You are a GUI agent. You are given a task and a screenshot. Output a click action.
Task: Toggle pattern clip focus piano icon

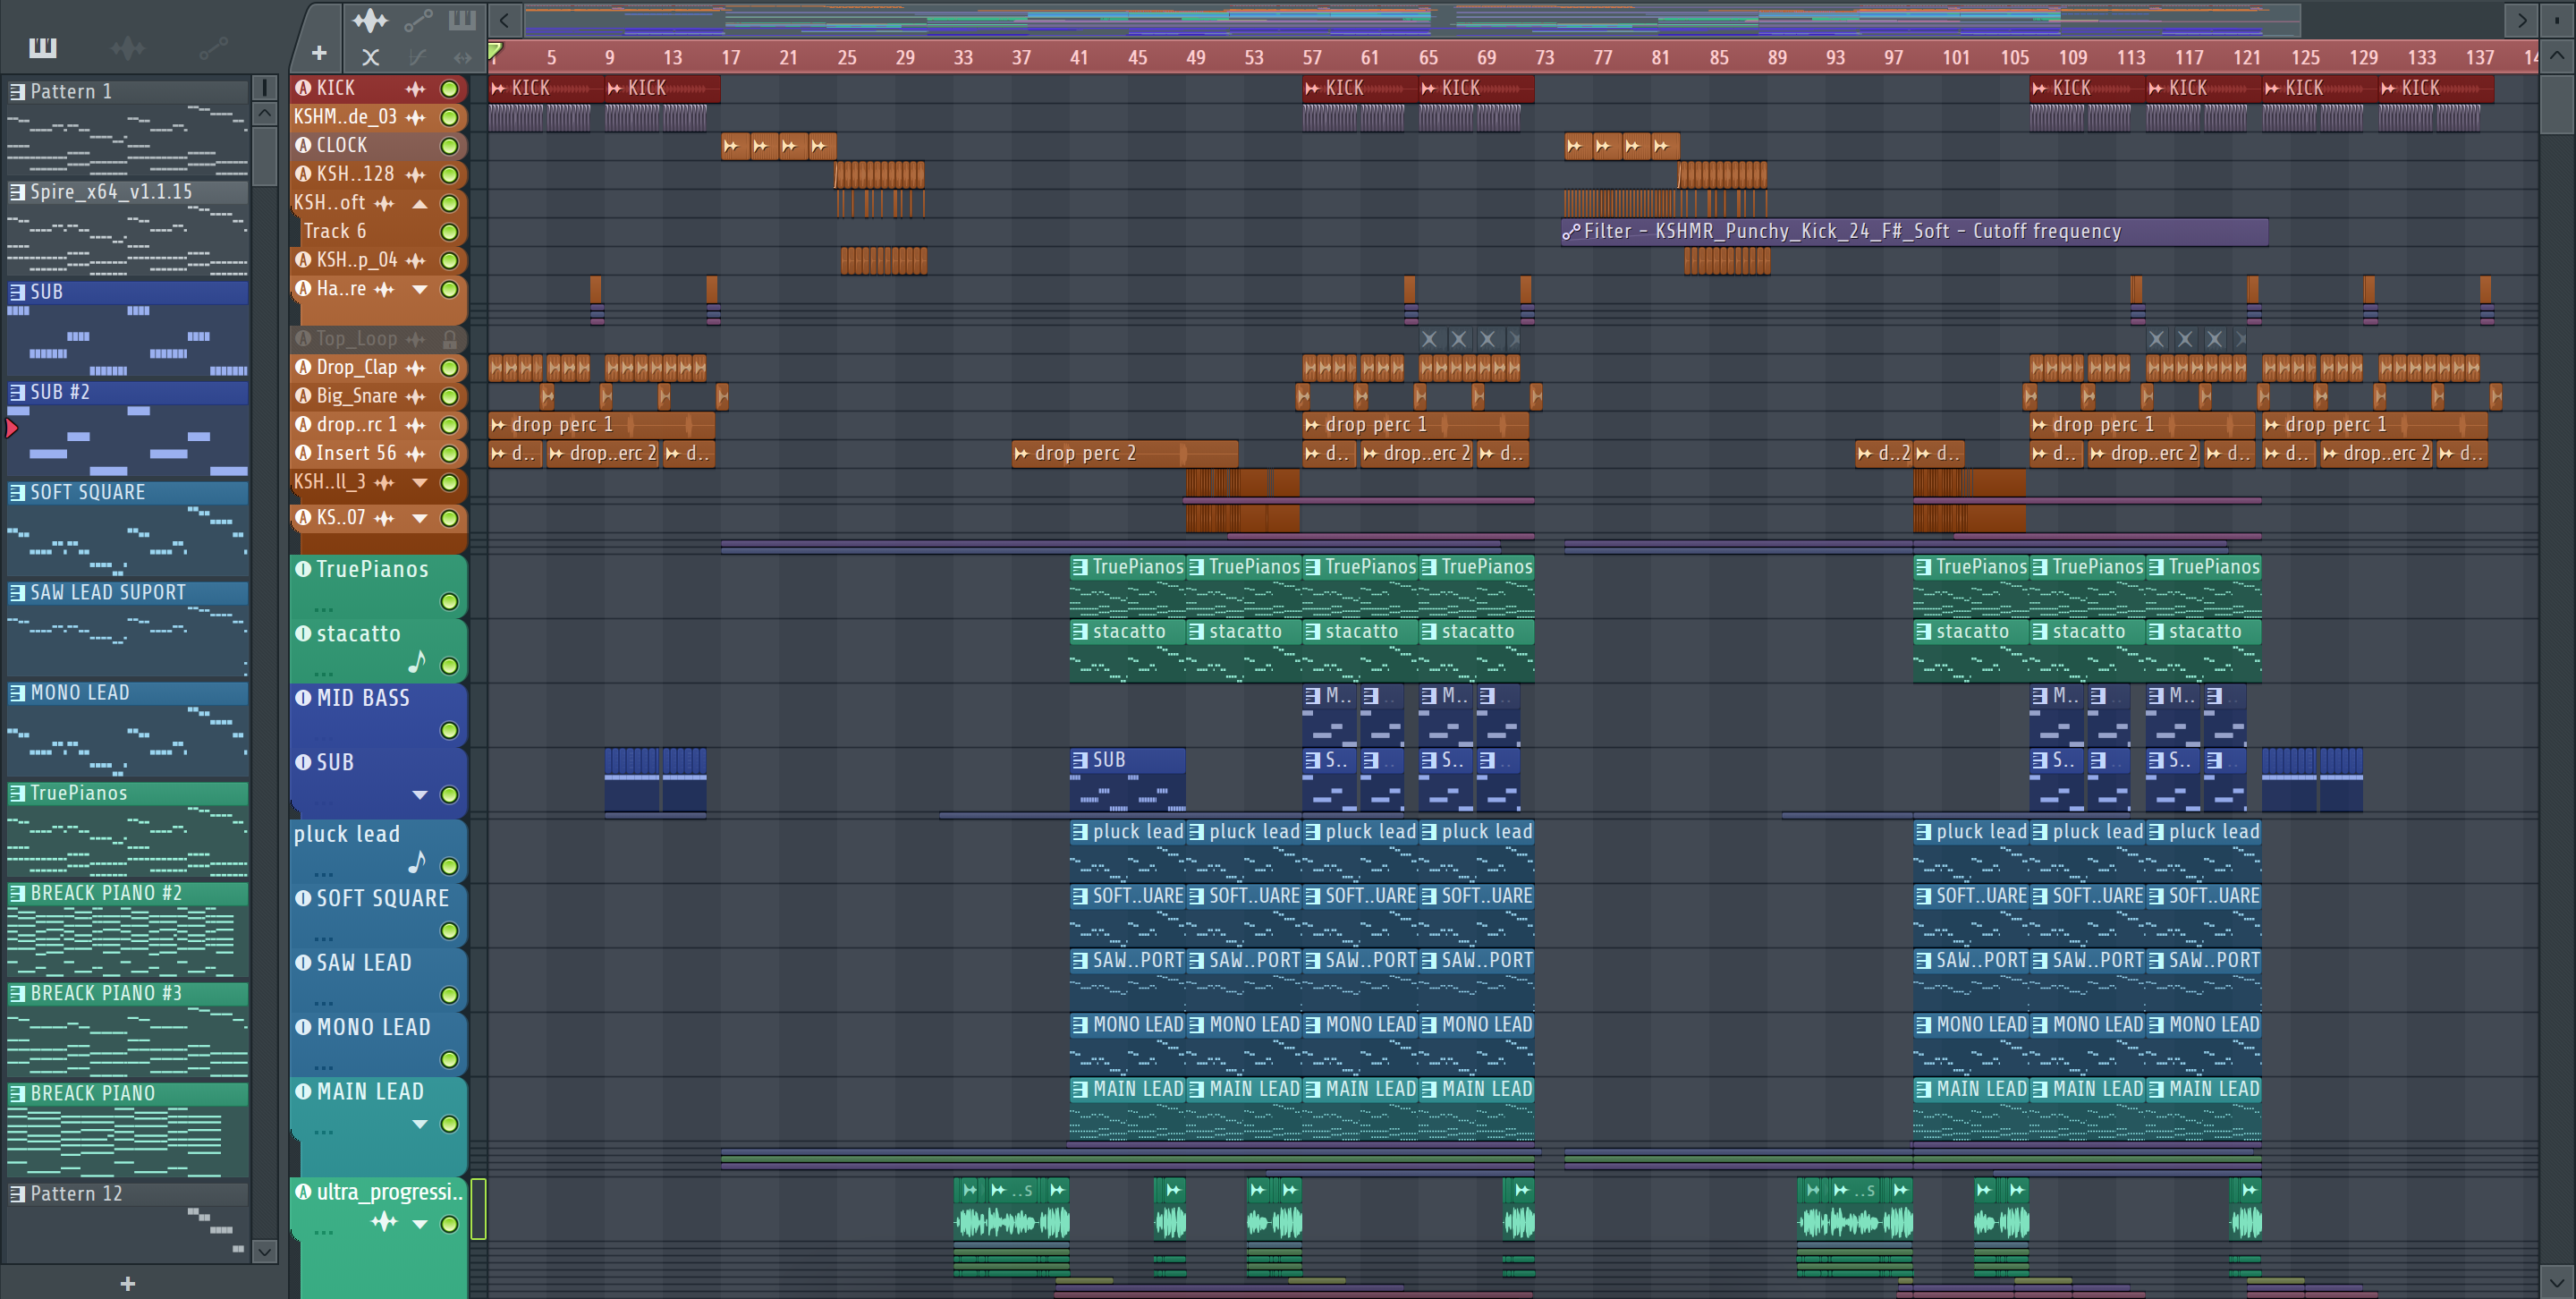pos(462,19)
